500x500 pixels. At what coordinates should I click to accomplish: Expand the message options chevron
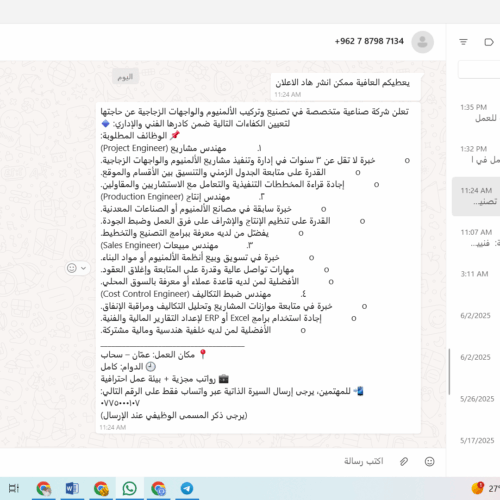click(84, 268)
